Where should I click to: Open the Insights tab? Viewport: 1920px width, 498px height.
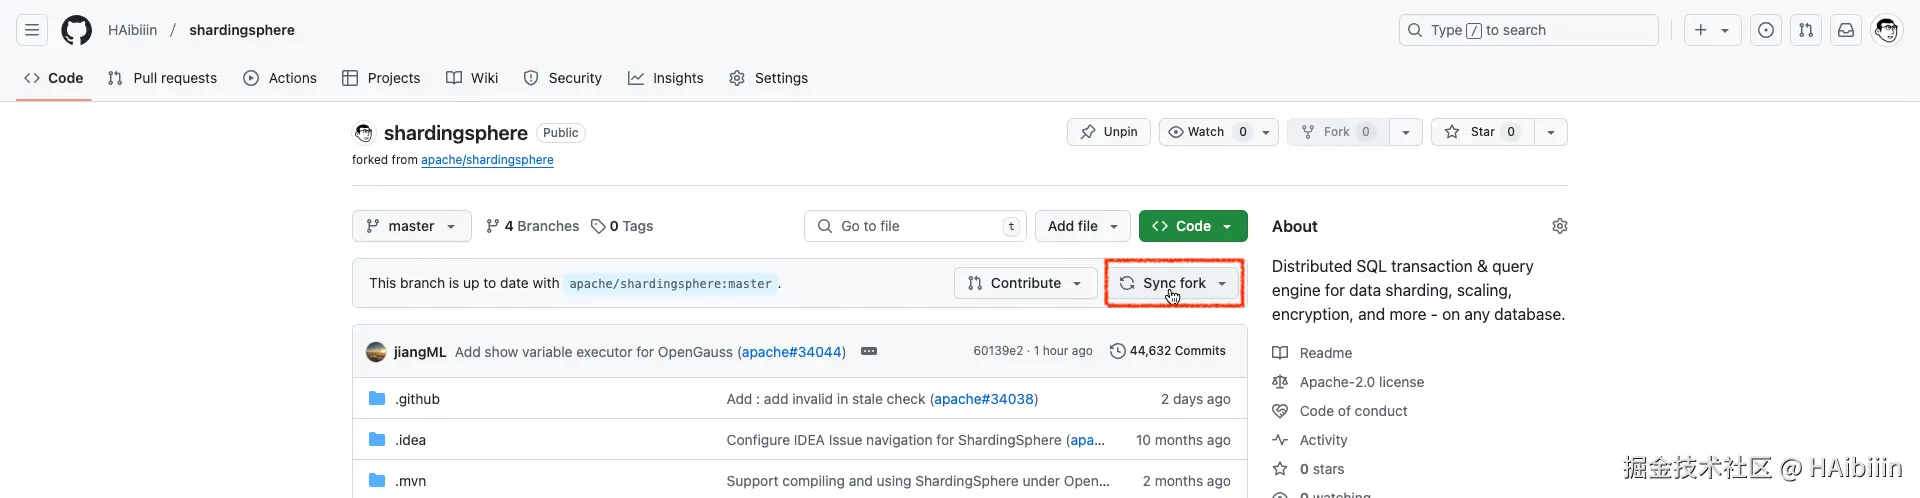(665, 78)
